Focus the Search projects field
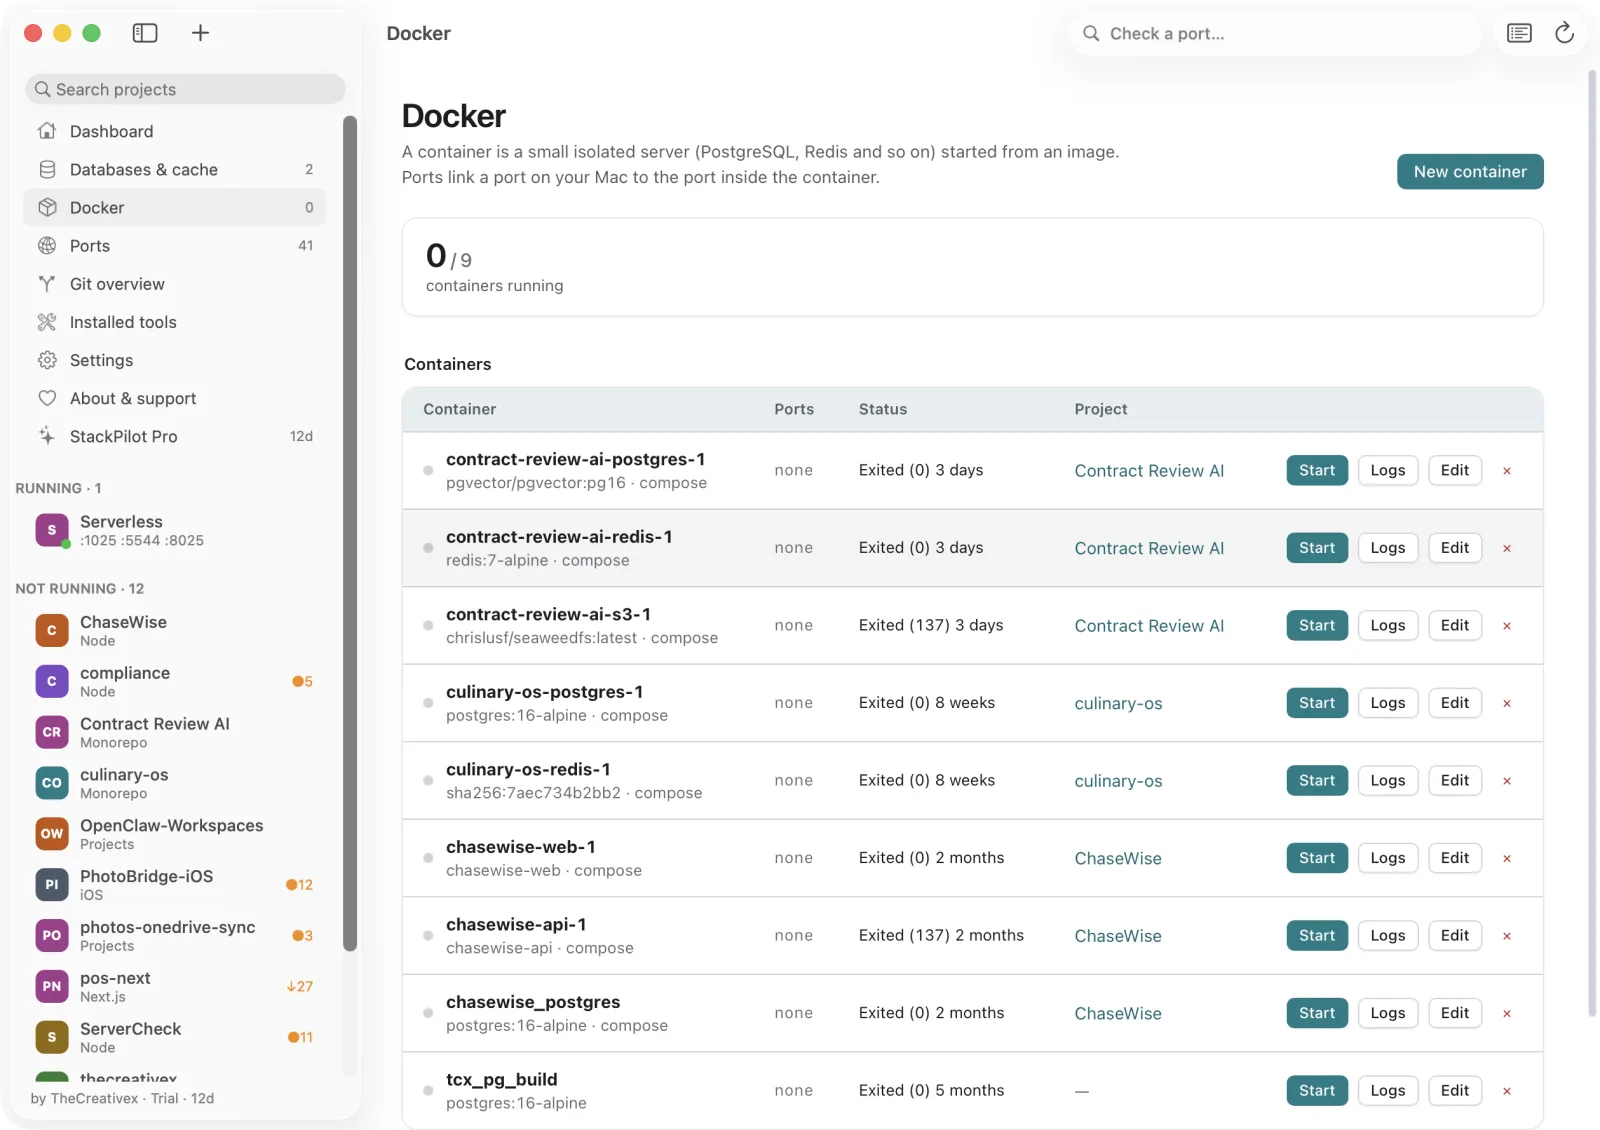1600x1130 pixels. pos(185,89)
